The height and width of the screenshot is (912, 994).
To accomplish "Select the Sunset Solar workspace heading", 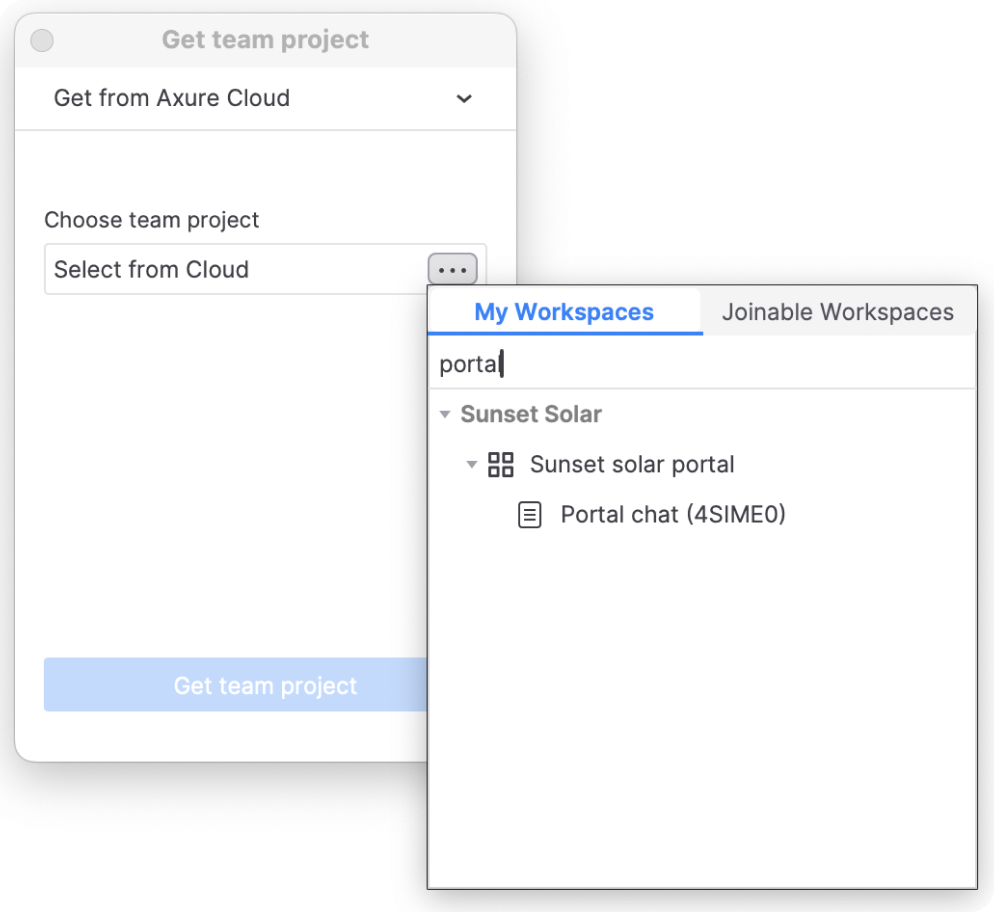I will click(x=531, y=415).
